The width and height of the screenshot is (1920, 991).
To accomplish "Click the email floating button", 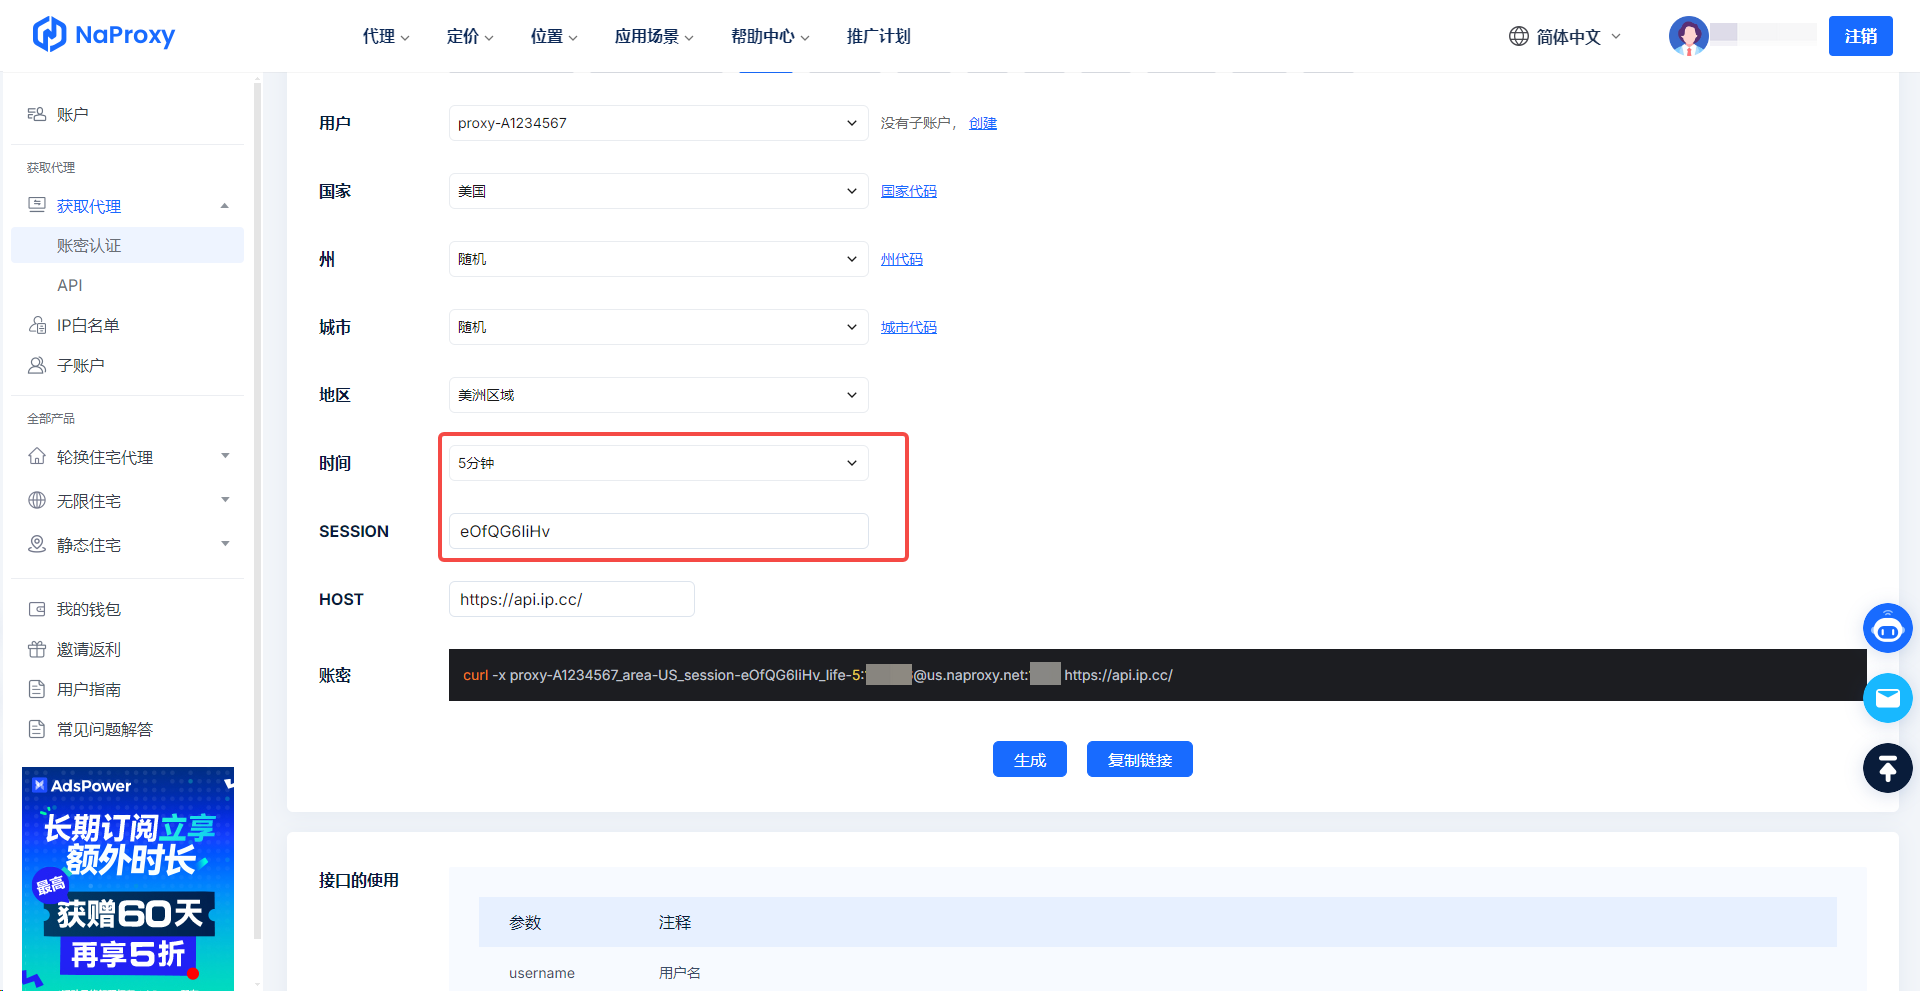I will (1887, 698).
